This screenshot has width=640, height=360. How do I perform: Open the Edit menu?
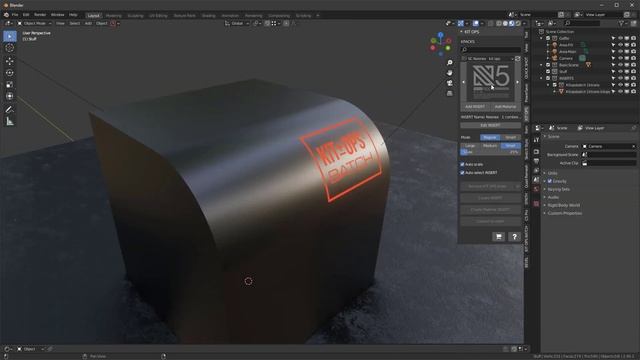pos(26,15)
